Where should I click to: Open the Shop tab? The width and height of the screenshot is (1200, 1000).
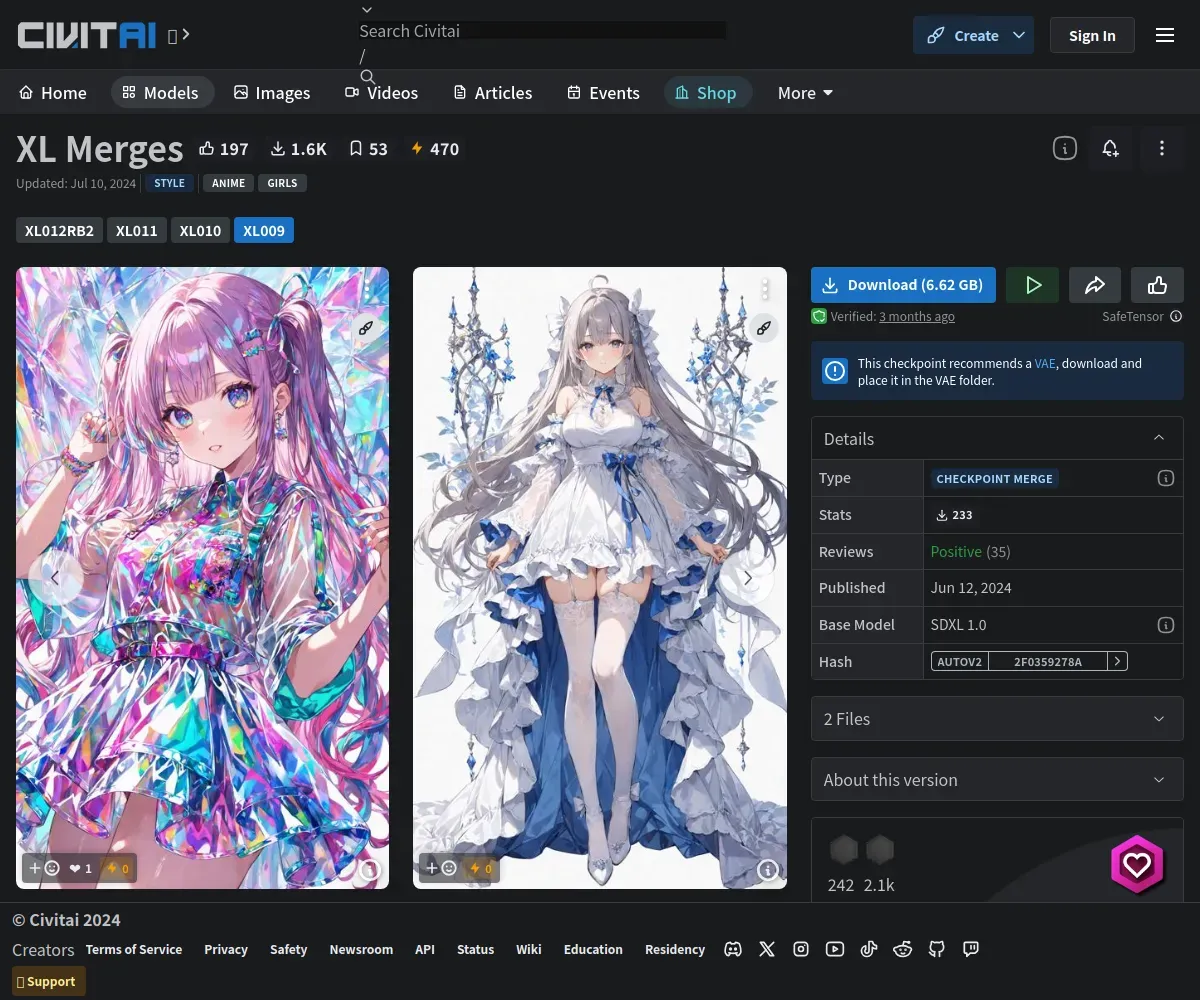click(706, 93)
